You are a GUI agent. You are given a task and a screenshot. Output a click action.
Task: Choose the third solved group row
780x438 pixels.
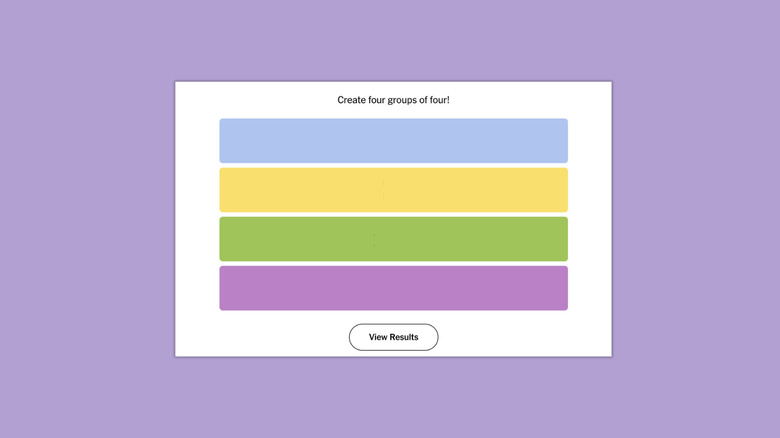tap(393, 239)
